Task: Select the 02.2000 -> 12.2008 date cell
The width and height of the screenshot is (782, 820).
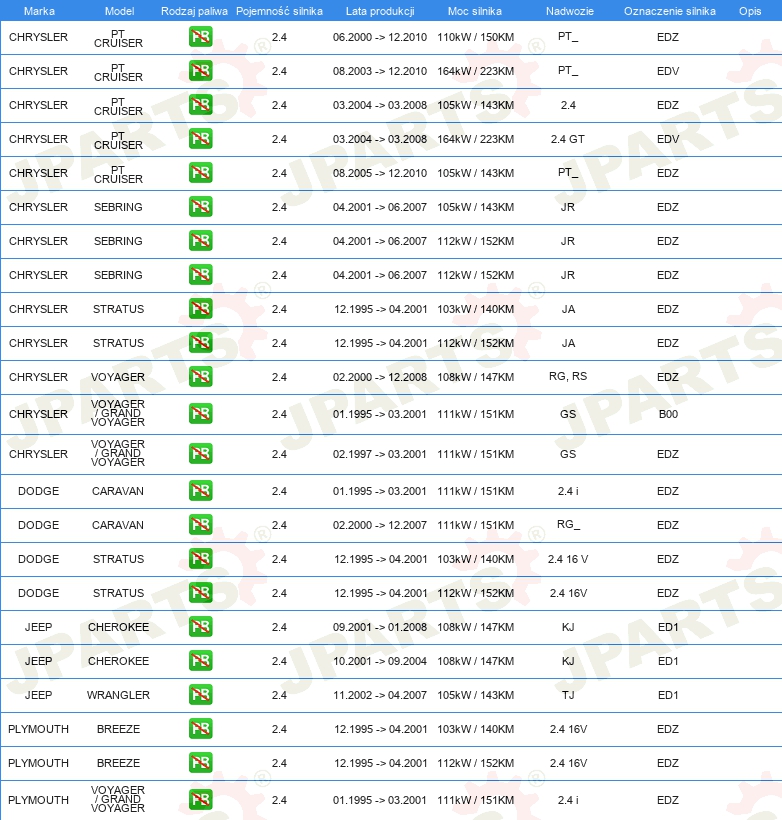Action: [380, 377]
